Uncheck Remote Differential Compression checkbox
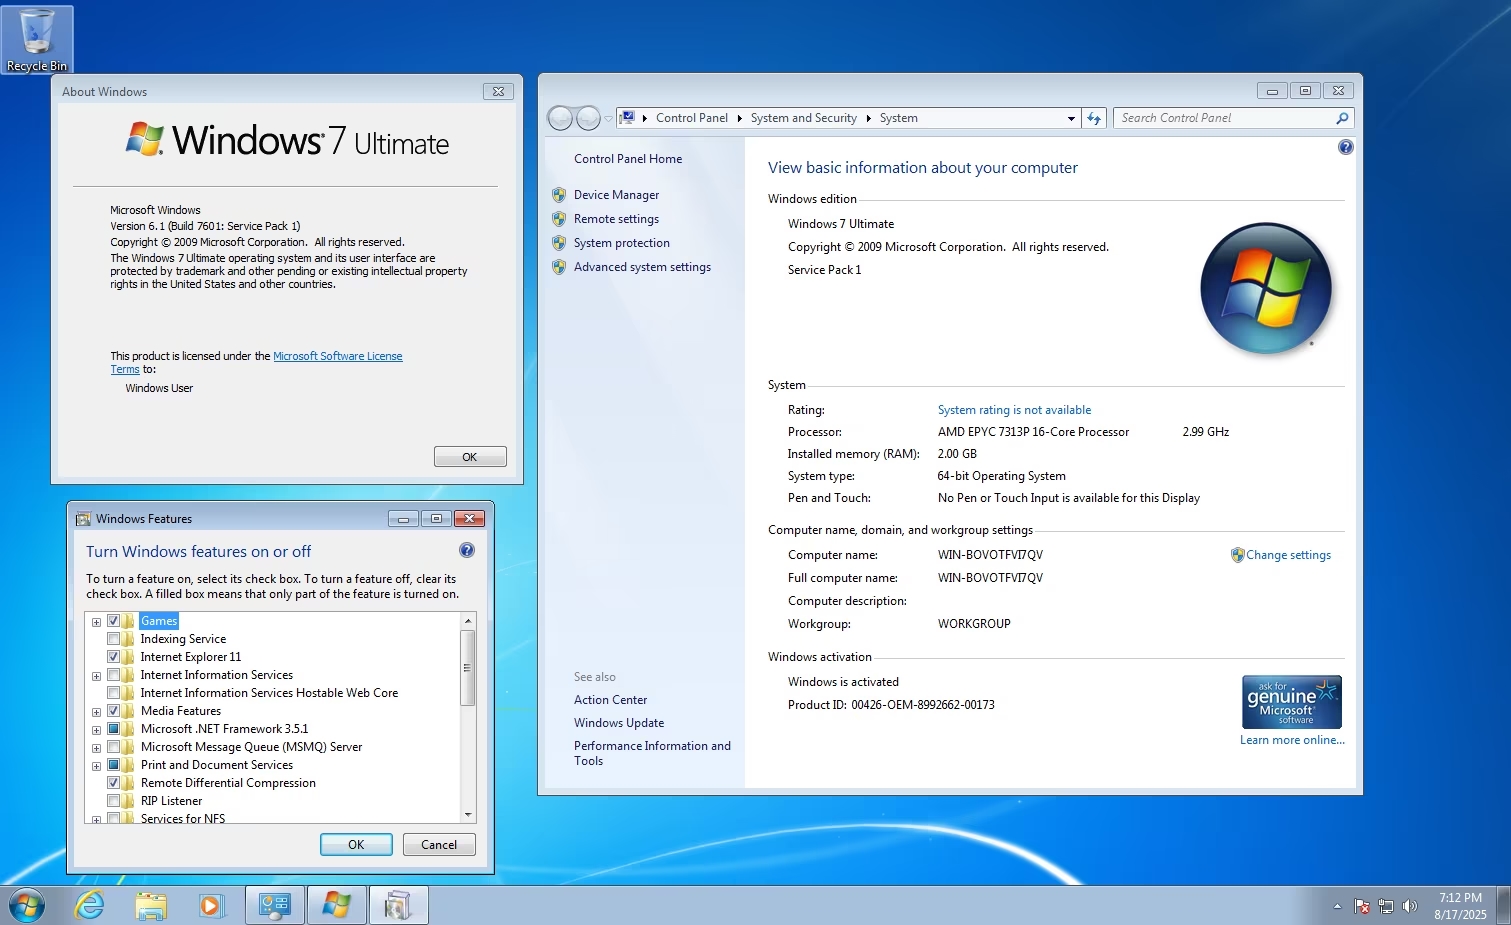This screenshot has height=925, width=1511. (x=113, y=783)
